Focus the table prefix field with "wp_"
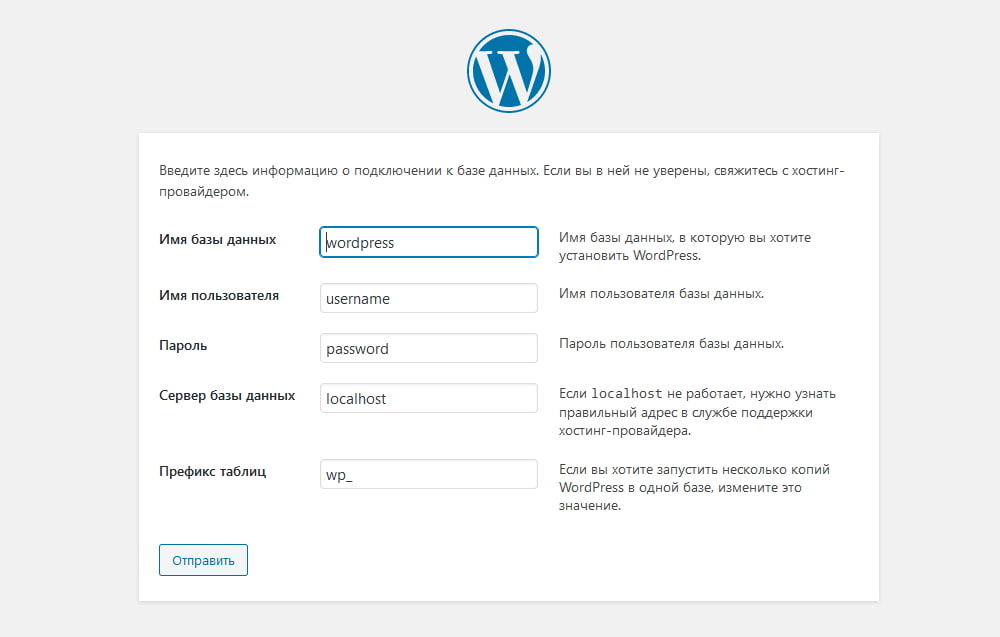Screen dimensions: 1000x637 (x=428, y=475)
